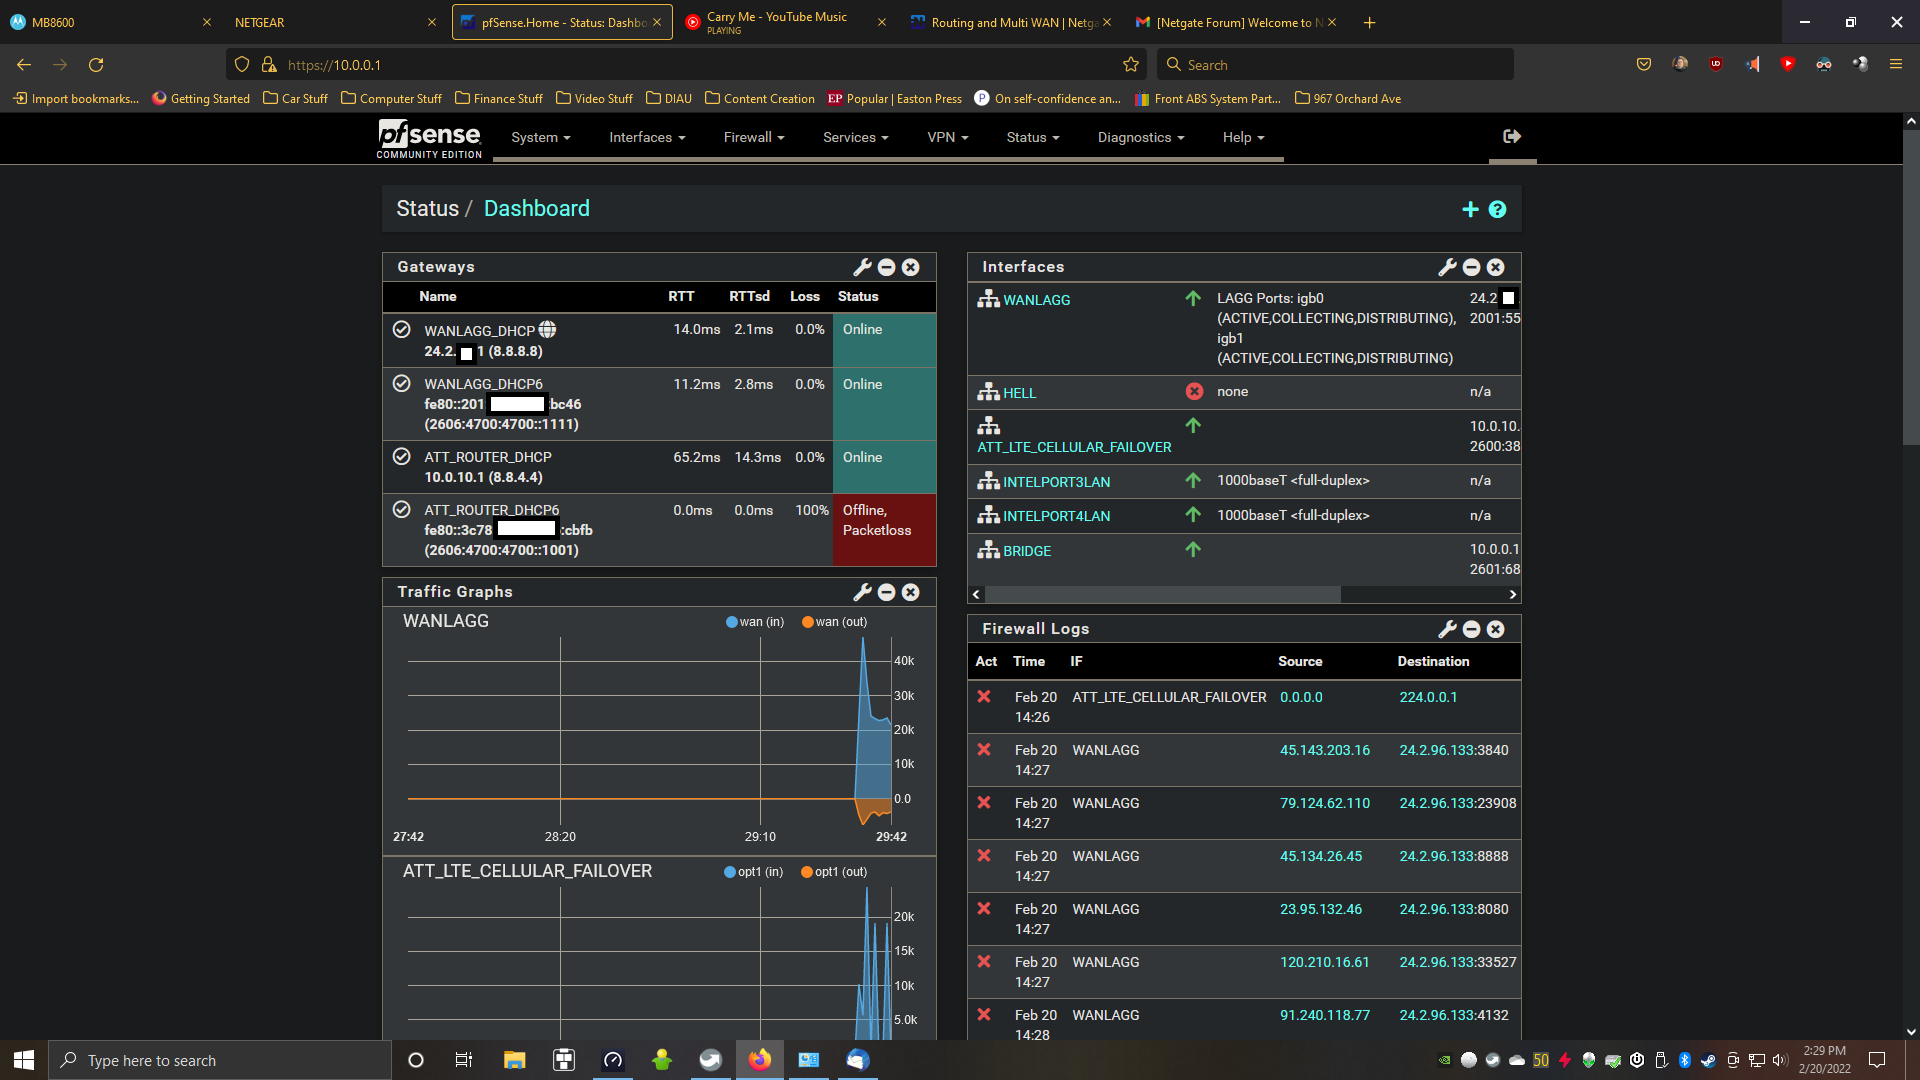Open the INTELPORT3LAN interface link
The width and height of the screenshot is (1920, 1080).
(1056, 482)
